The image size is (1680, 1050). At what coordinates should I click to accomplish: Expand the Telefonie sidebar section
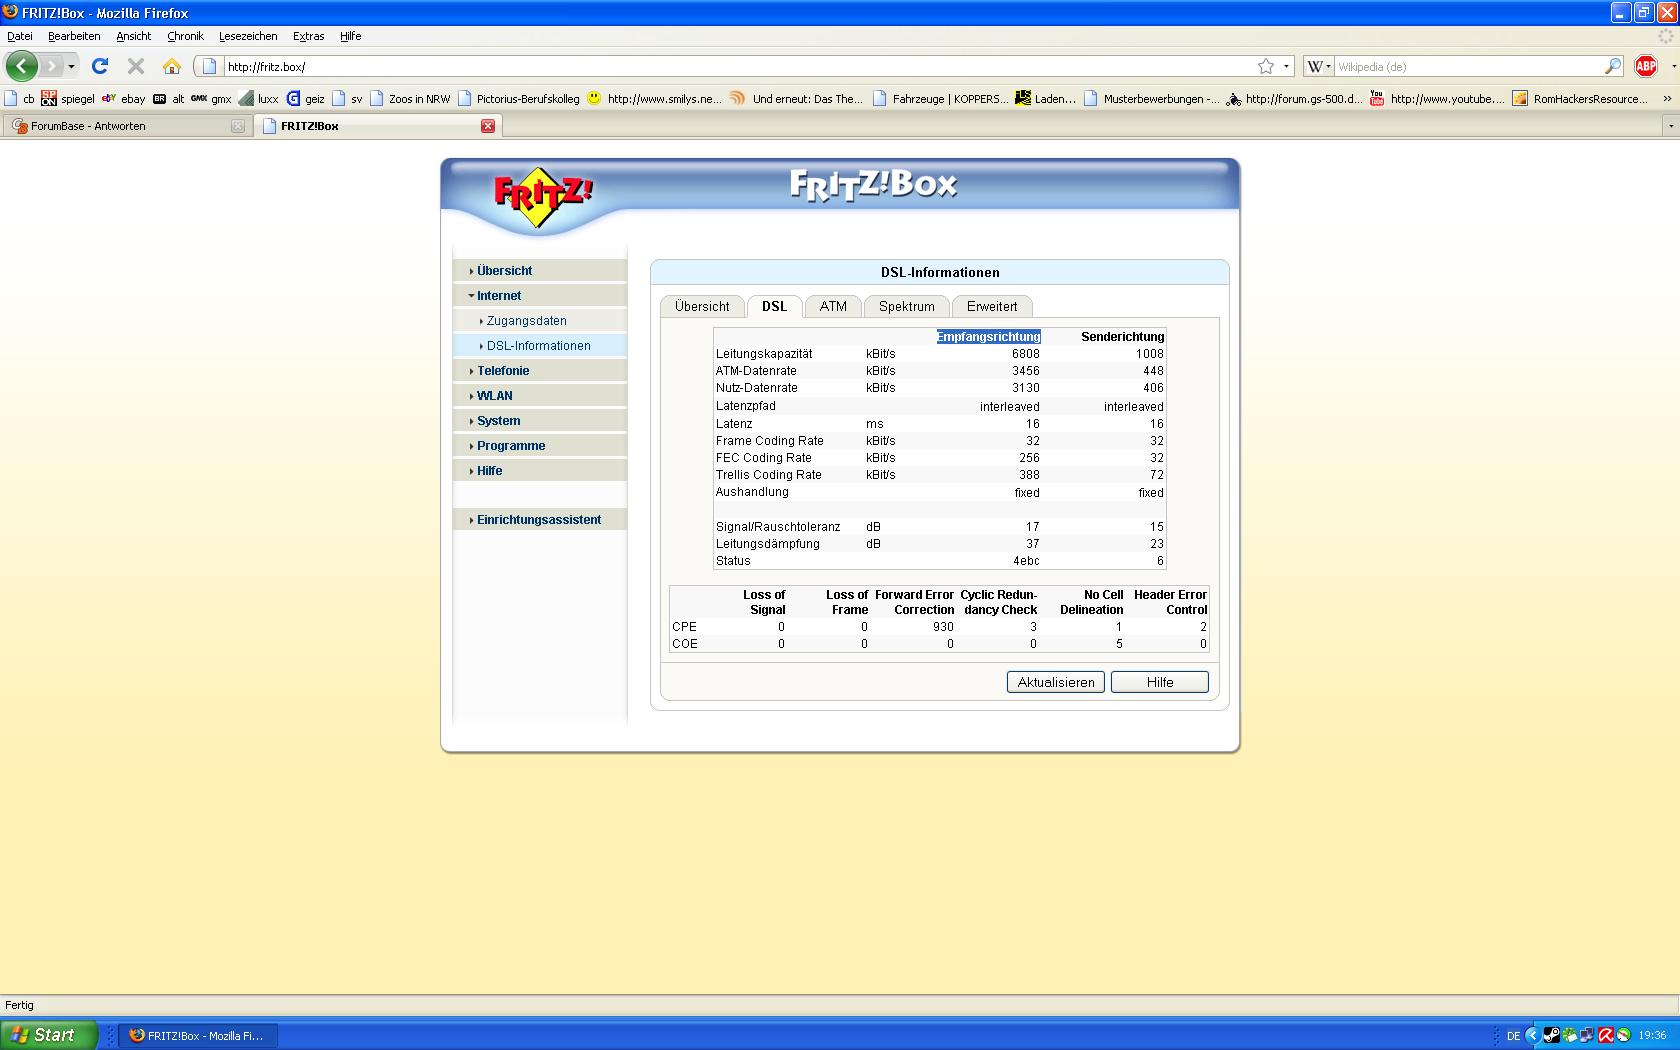[x=540, y=371]
